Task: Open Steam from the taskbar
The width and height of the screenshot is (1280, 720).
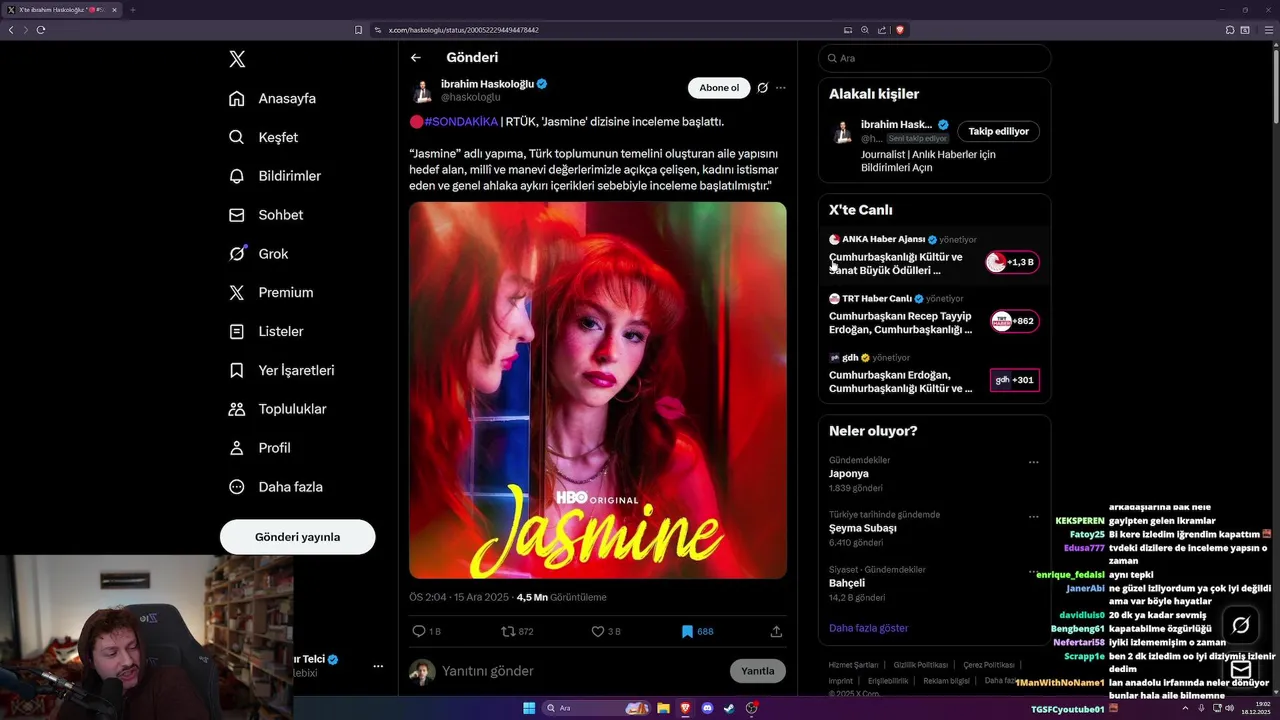Action: (x=729, y=708)
